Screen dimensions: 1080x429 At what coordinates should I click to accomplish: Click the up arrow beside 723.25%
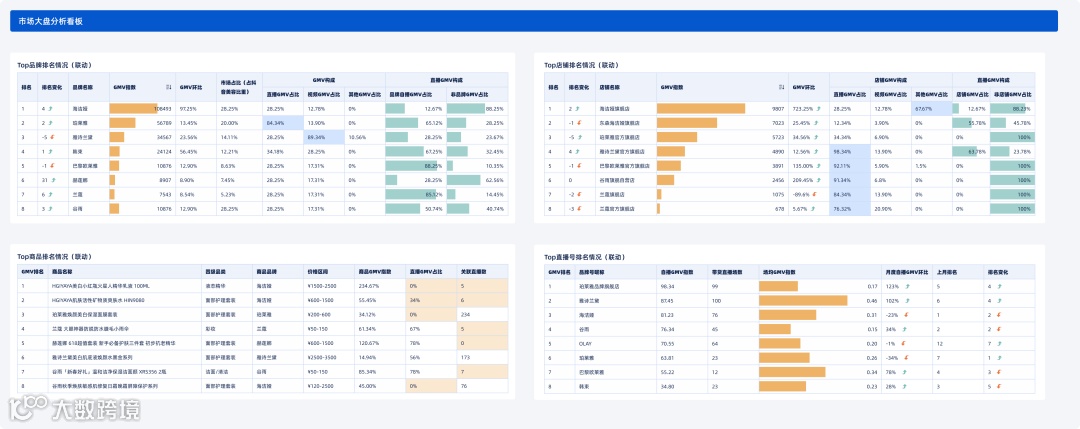(817, 109)
